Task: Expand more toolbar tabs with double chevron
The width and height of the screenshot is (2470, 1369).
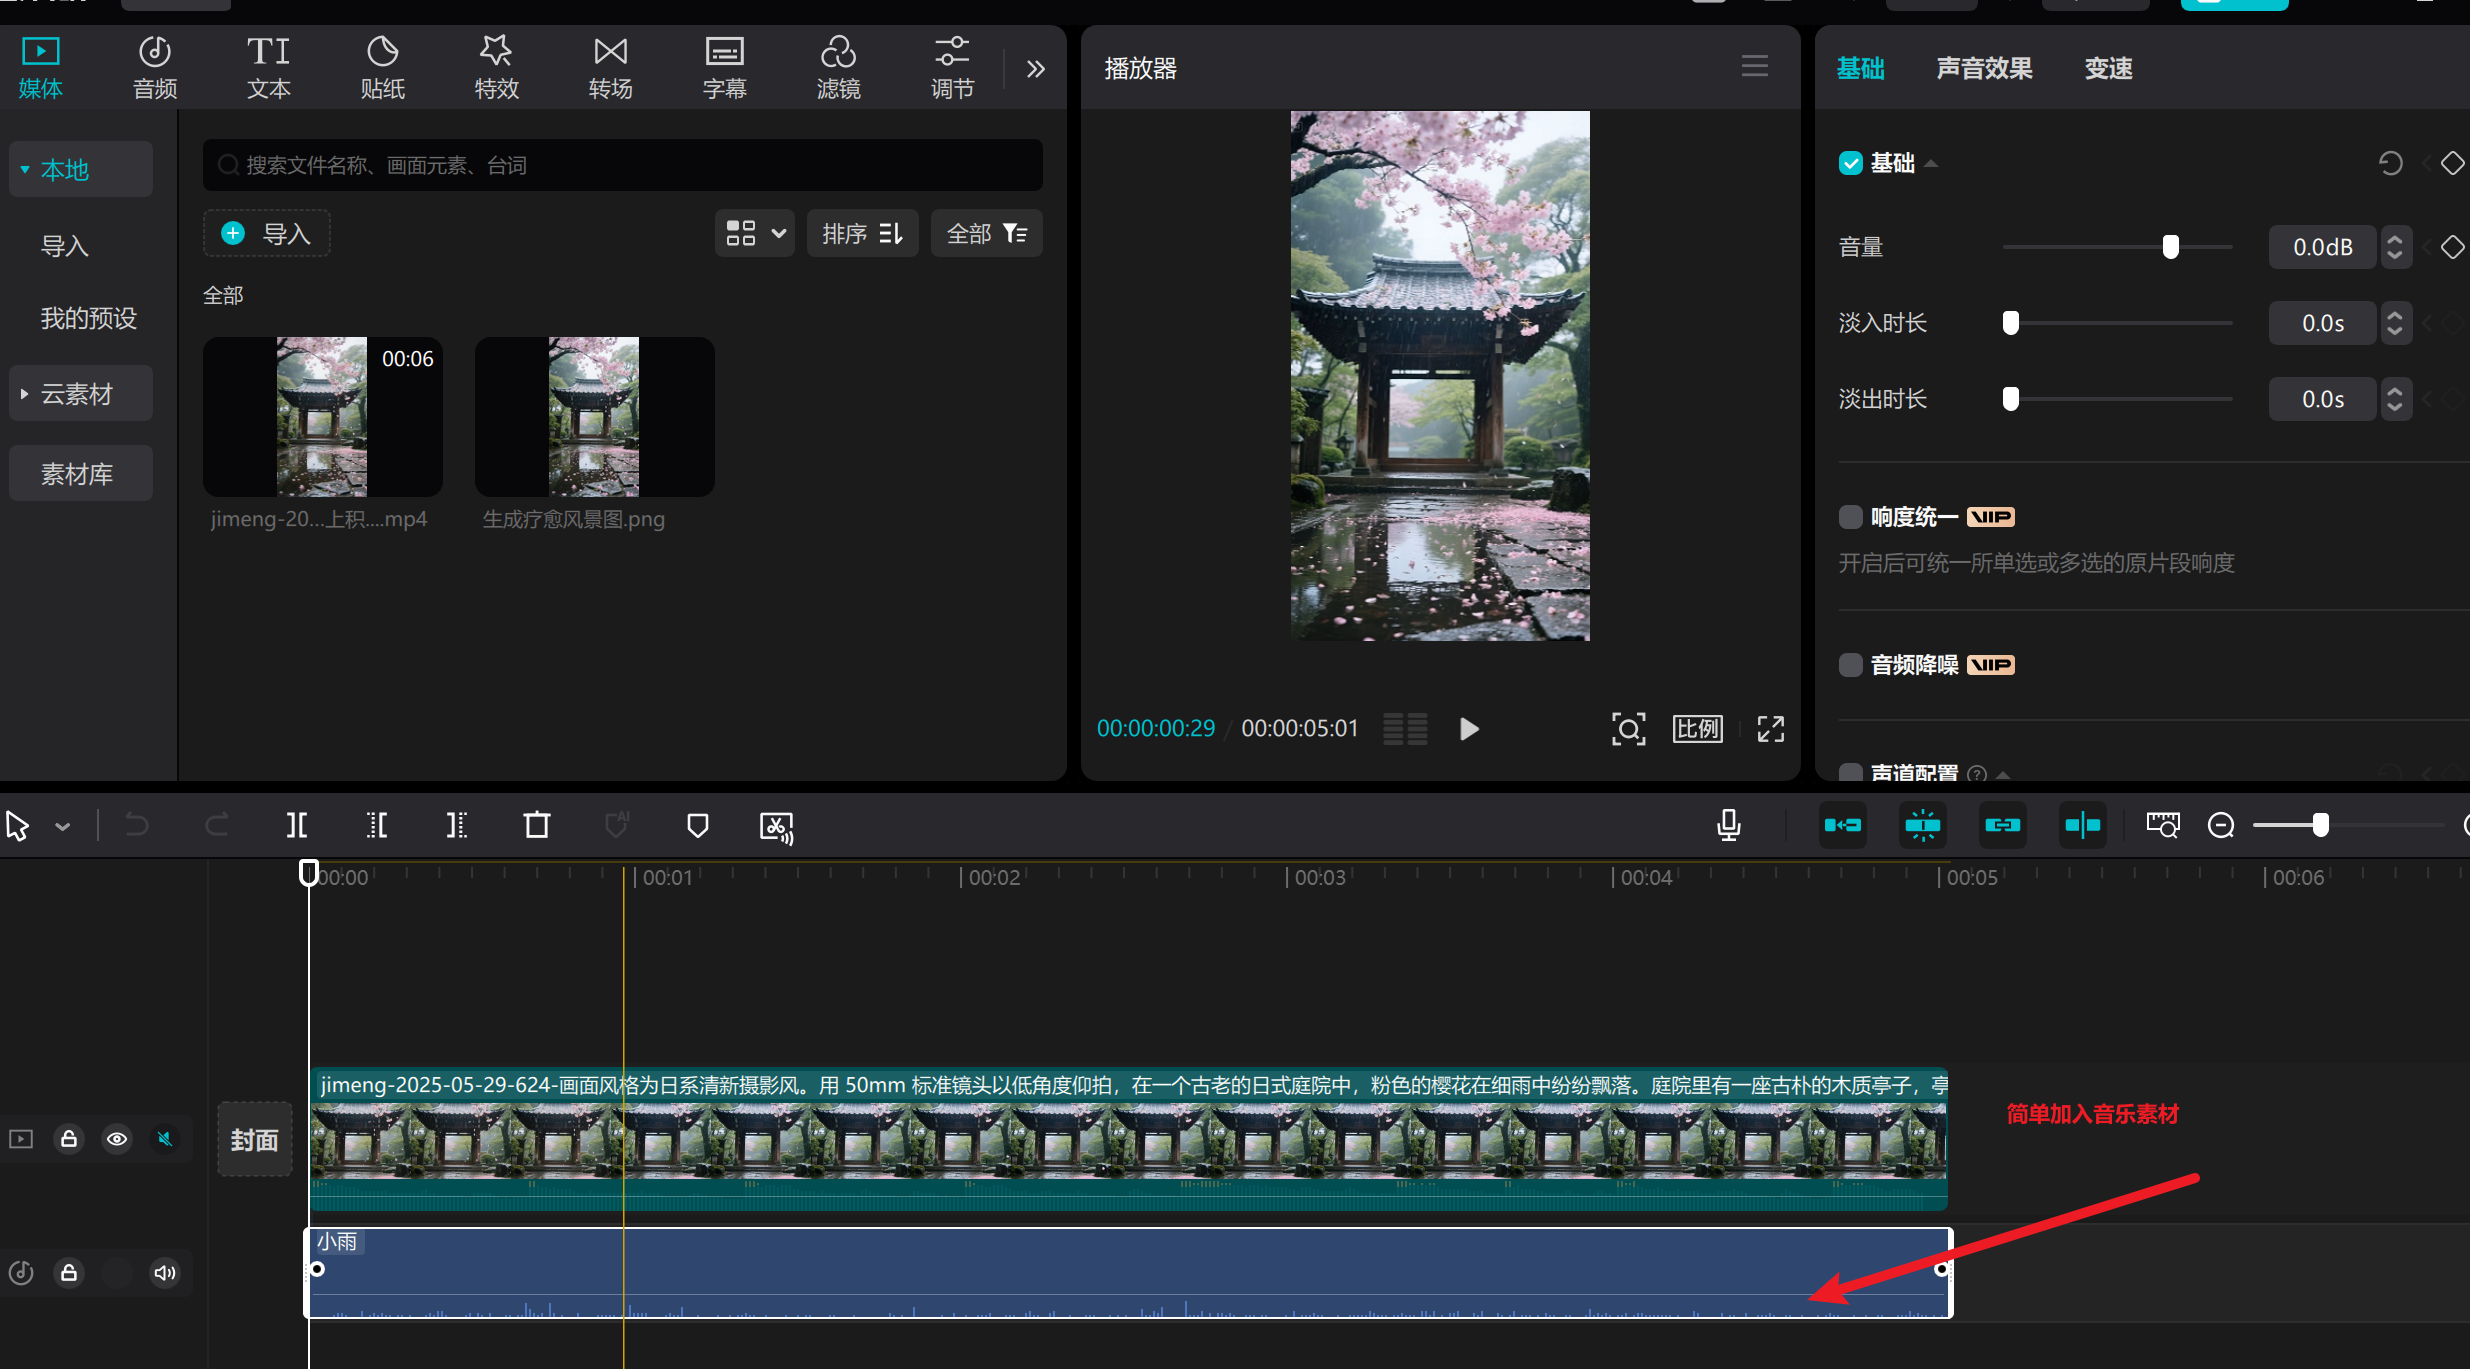Action: [x=1036, y=69]
